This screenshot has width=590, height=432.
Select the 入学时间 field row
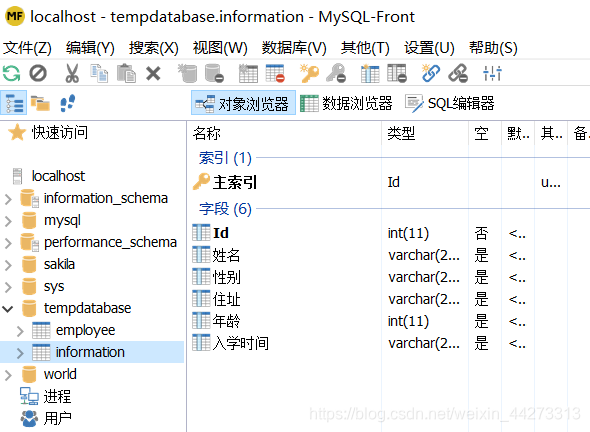388,343
